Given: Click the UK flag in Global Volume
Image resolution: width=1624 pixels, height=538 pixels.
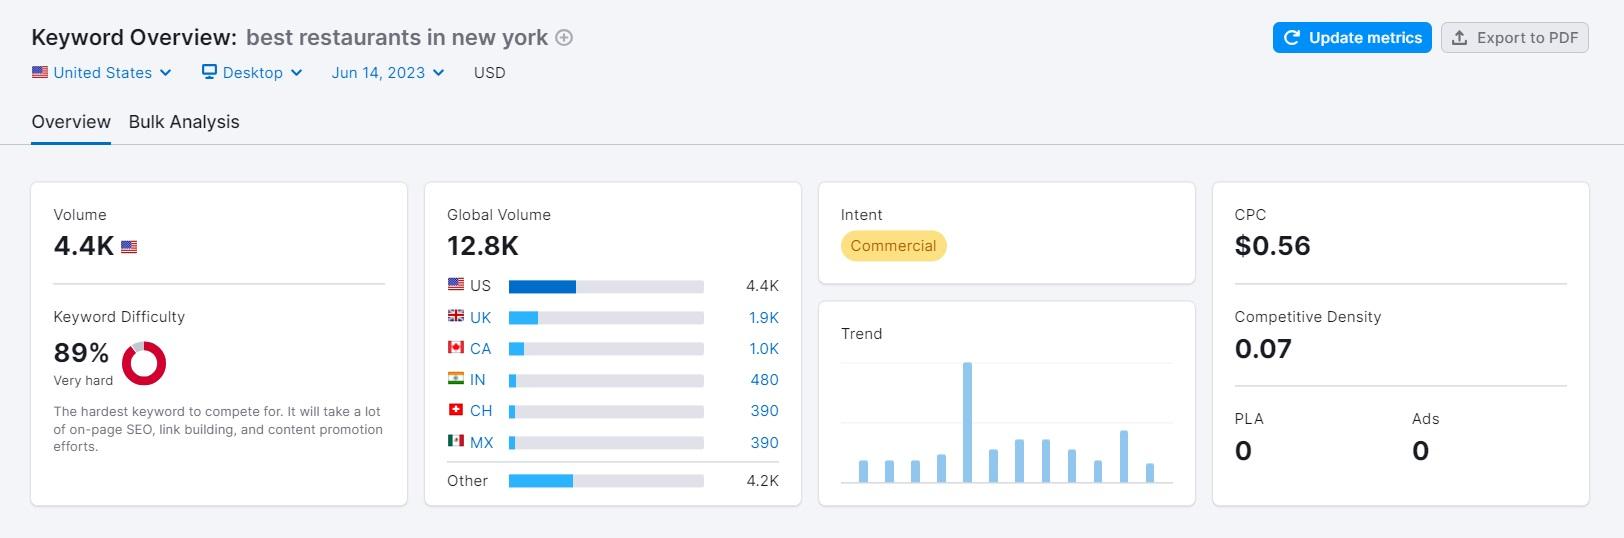Looking at the screenshot, I should 456,316.
